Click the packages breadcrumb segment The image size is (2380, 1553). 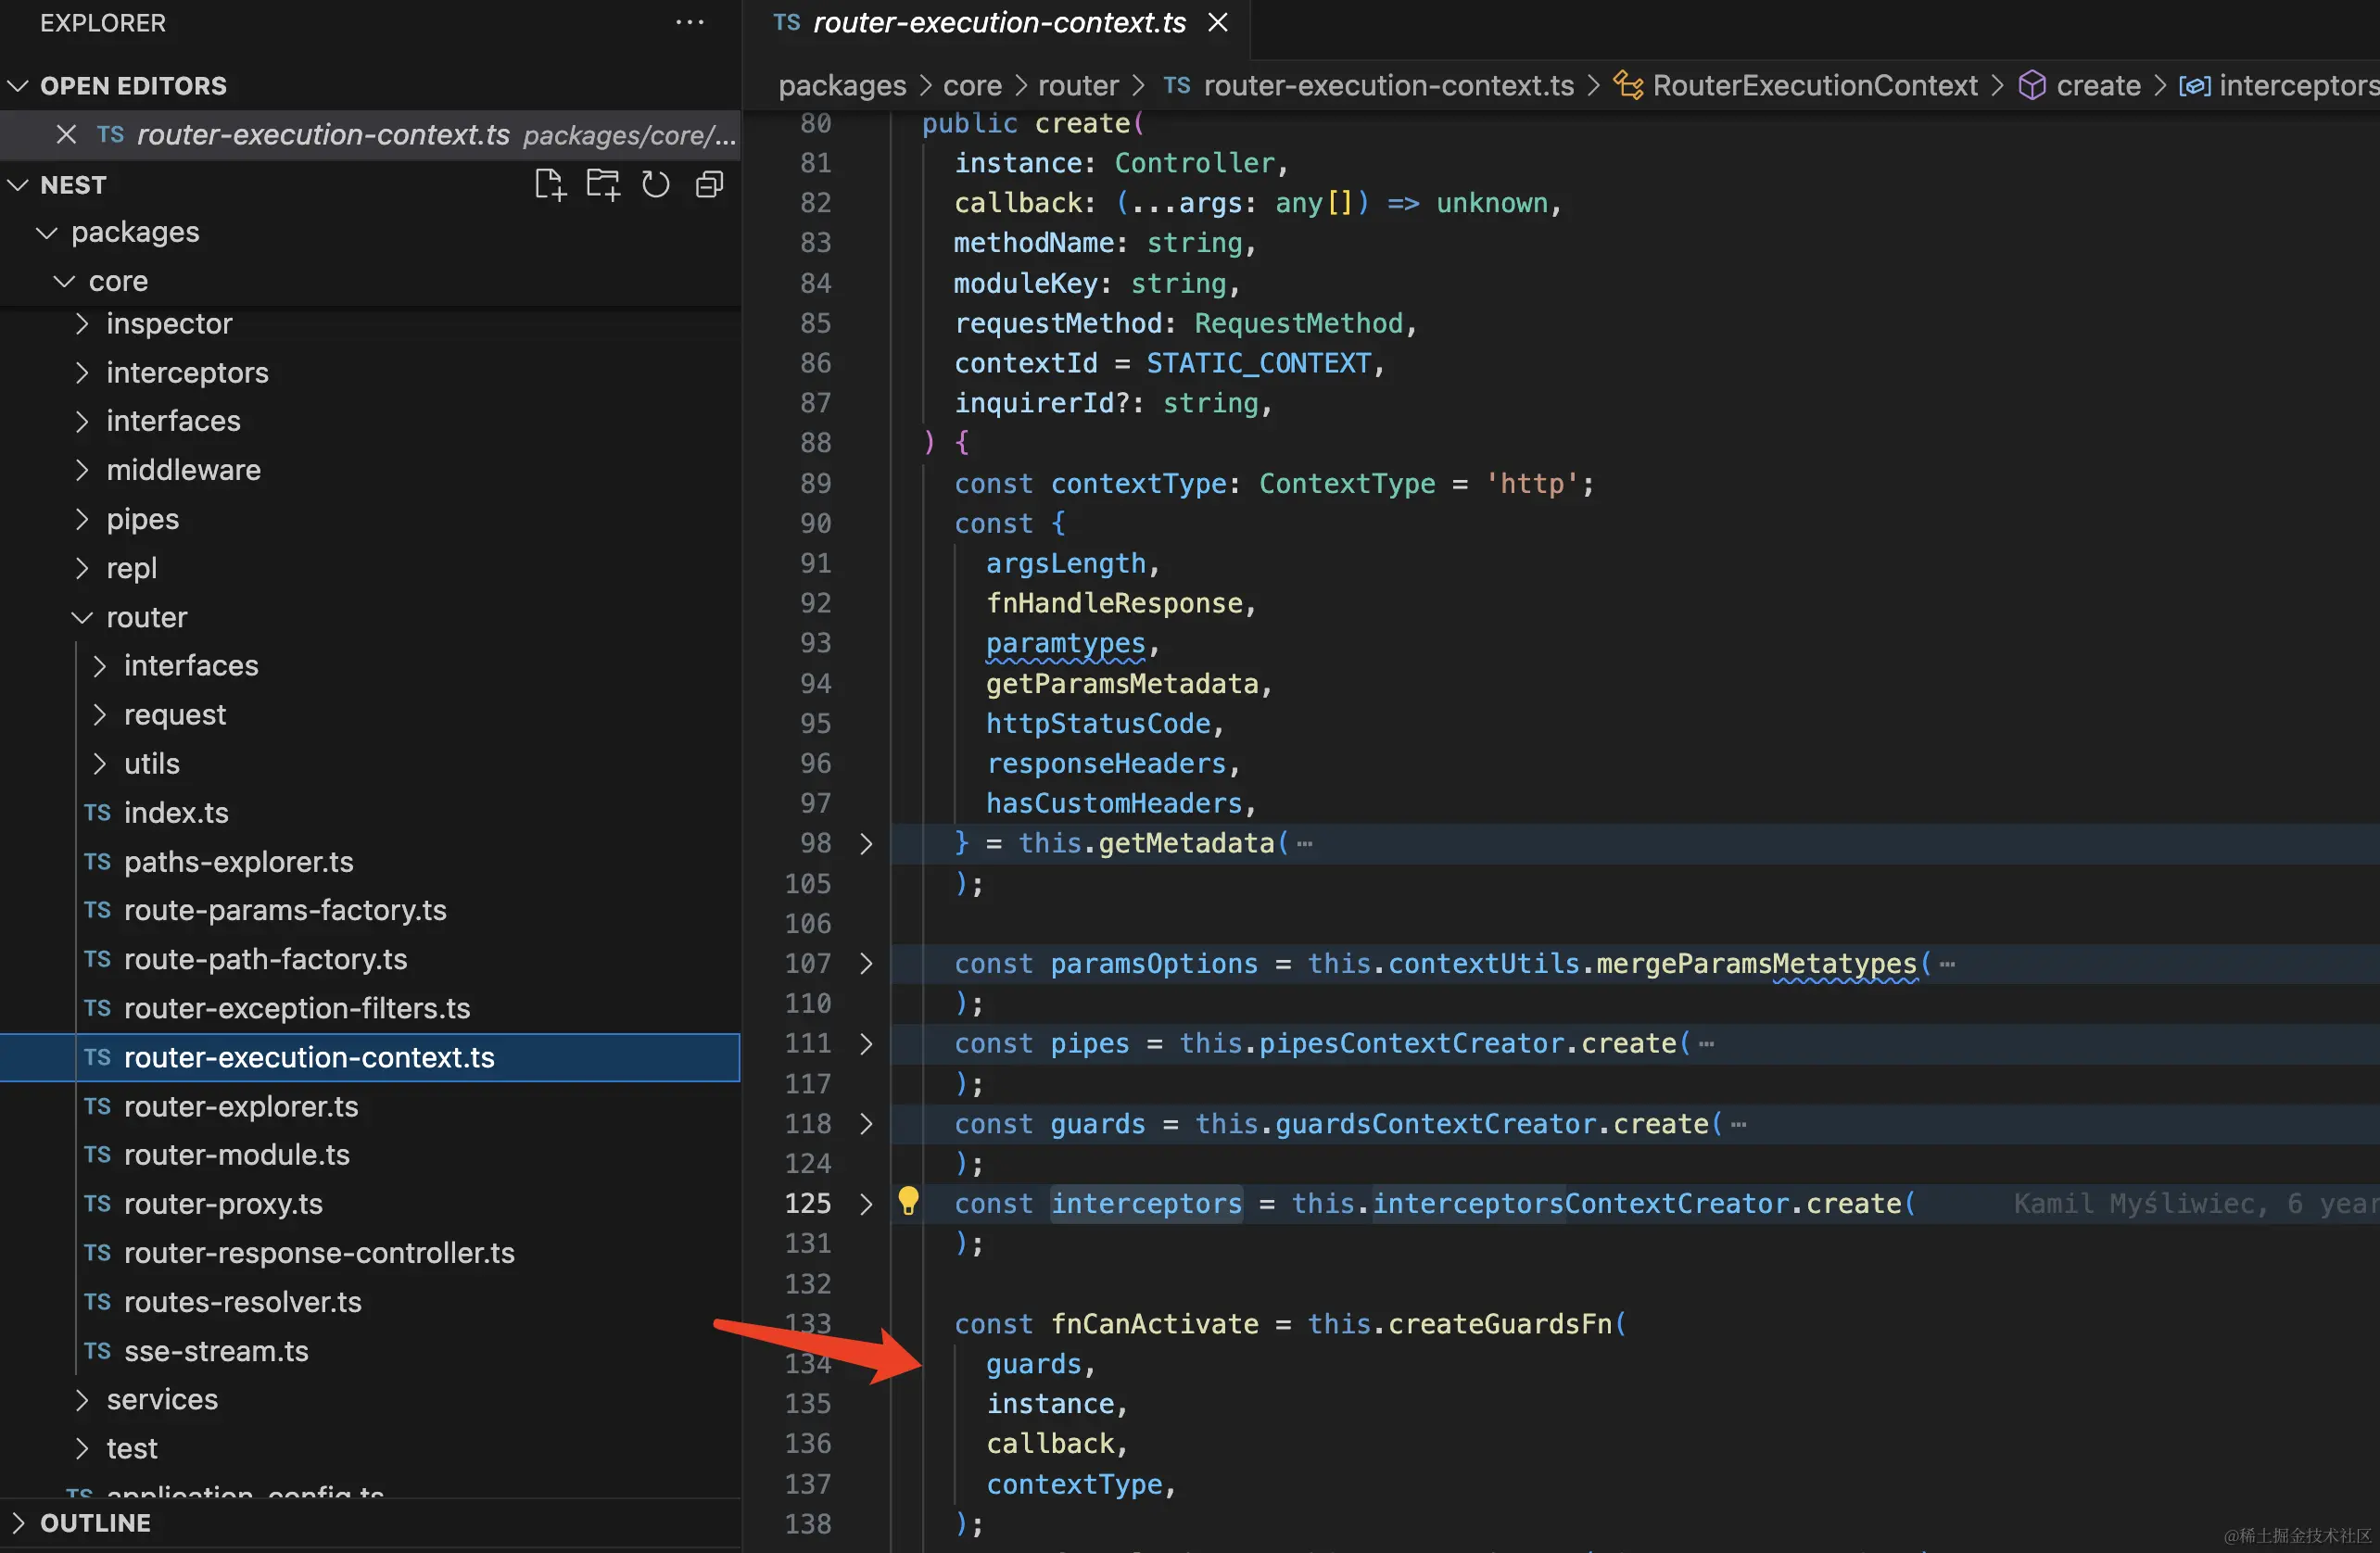pos(842,85)
